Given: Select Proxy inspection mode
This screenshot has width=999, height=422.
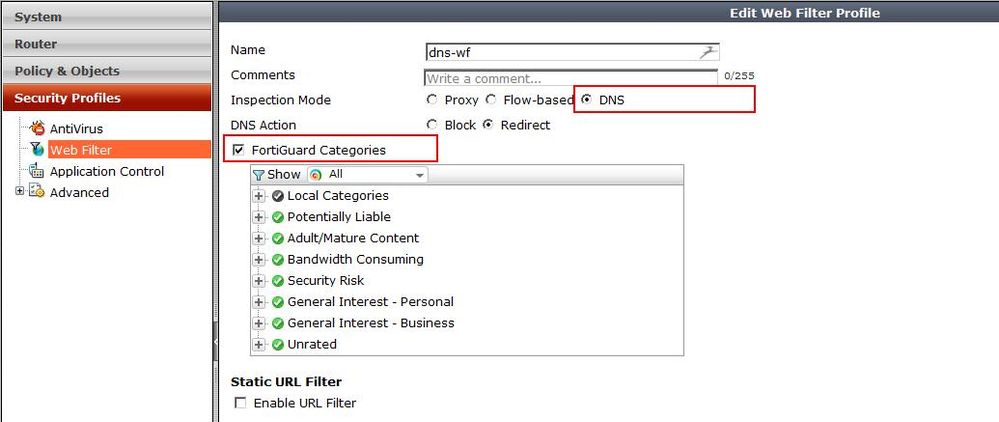Looking at the screenshot, I should [x=432, y=99].
